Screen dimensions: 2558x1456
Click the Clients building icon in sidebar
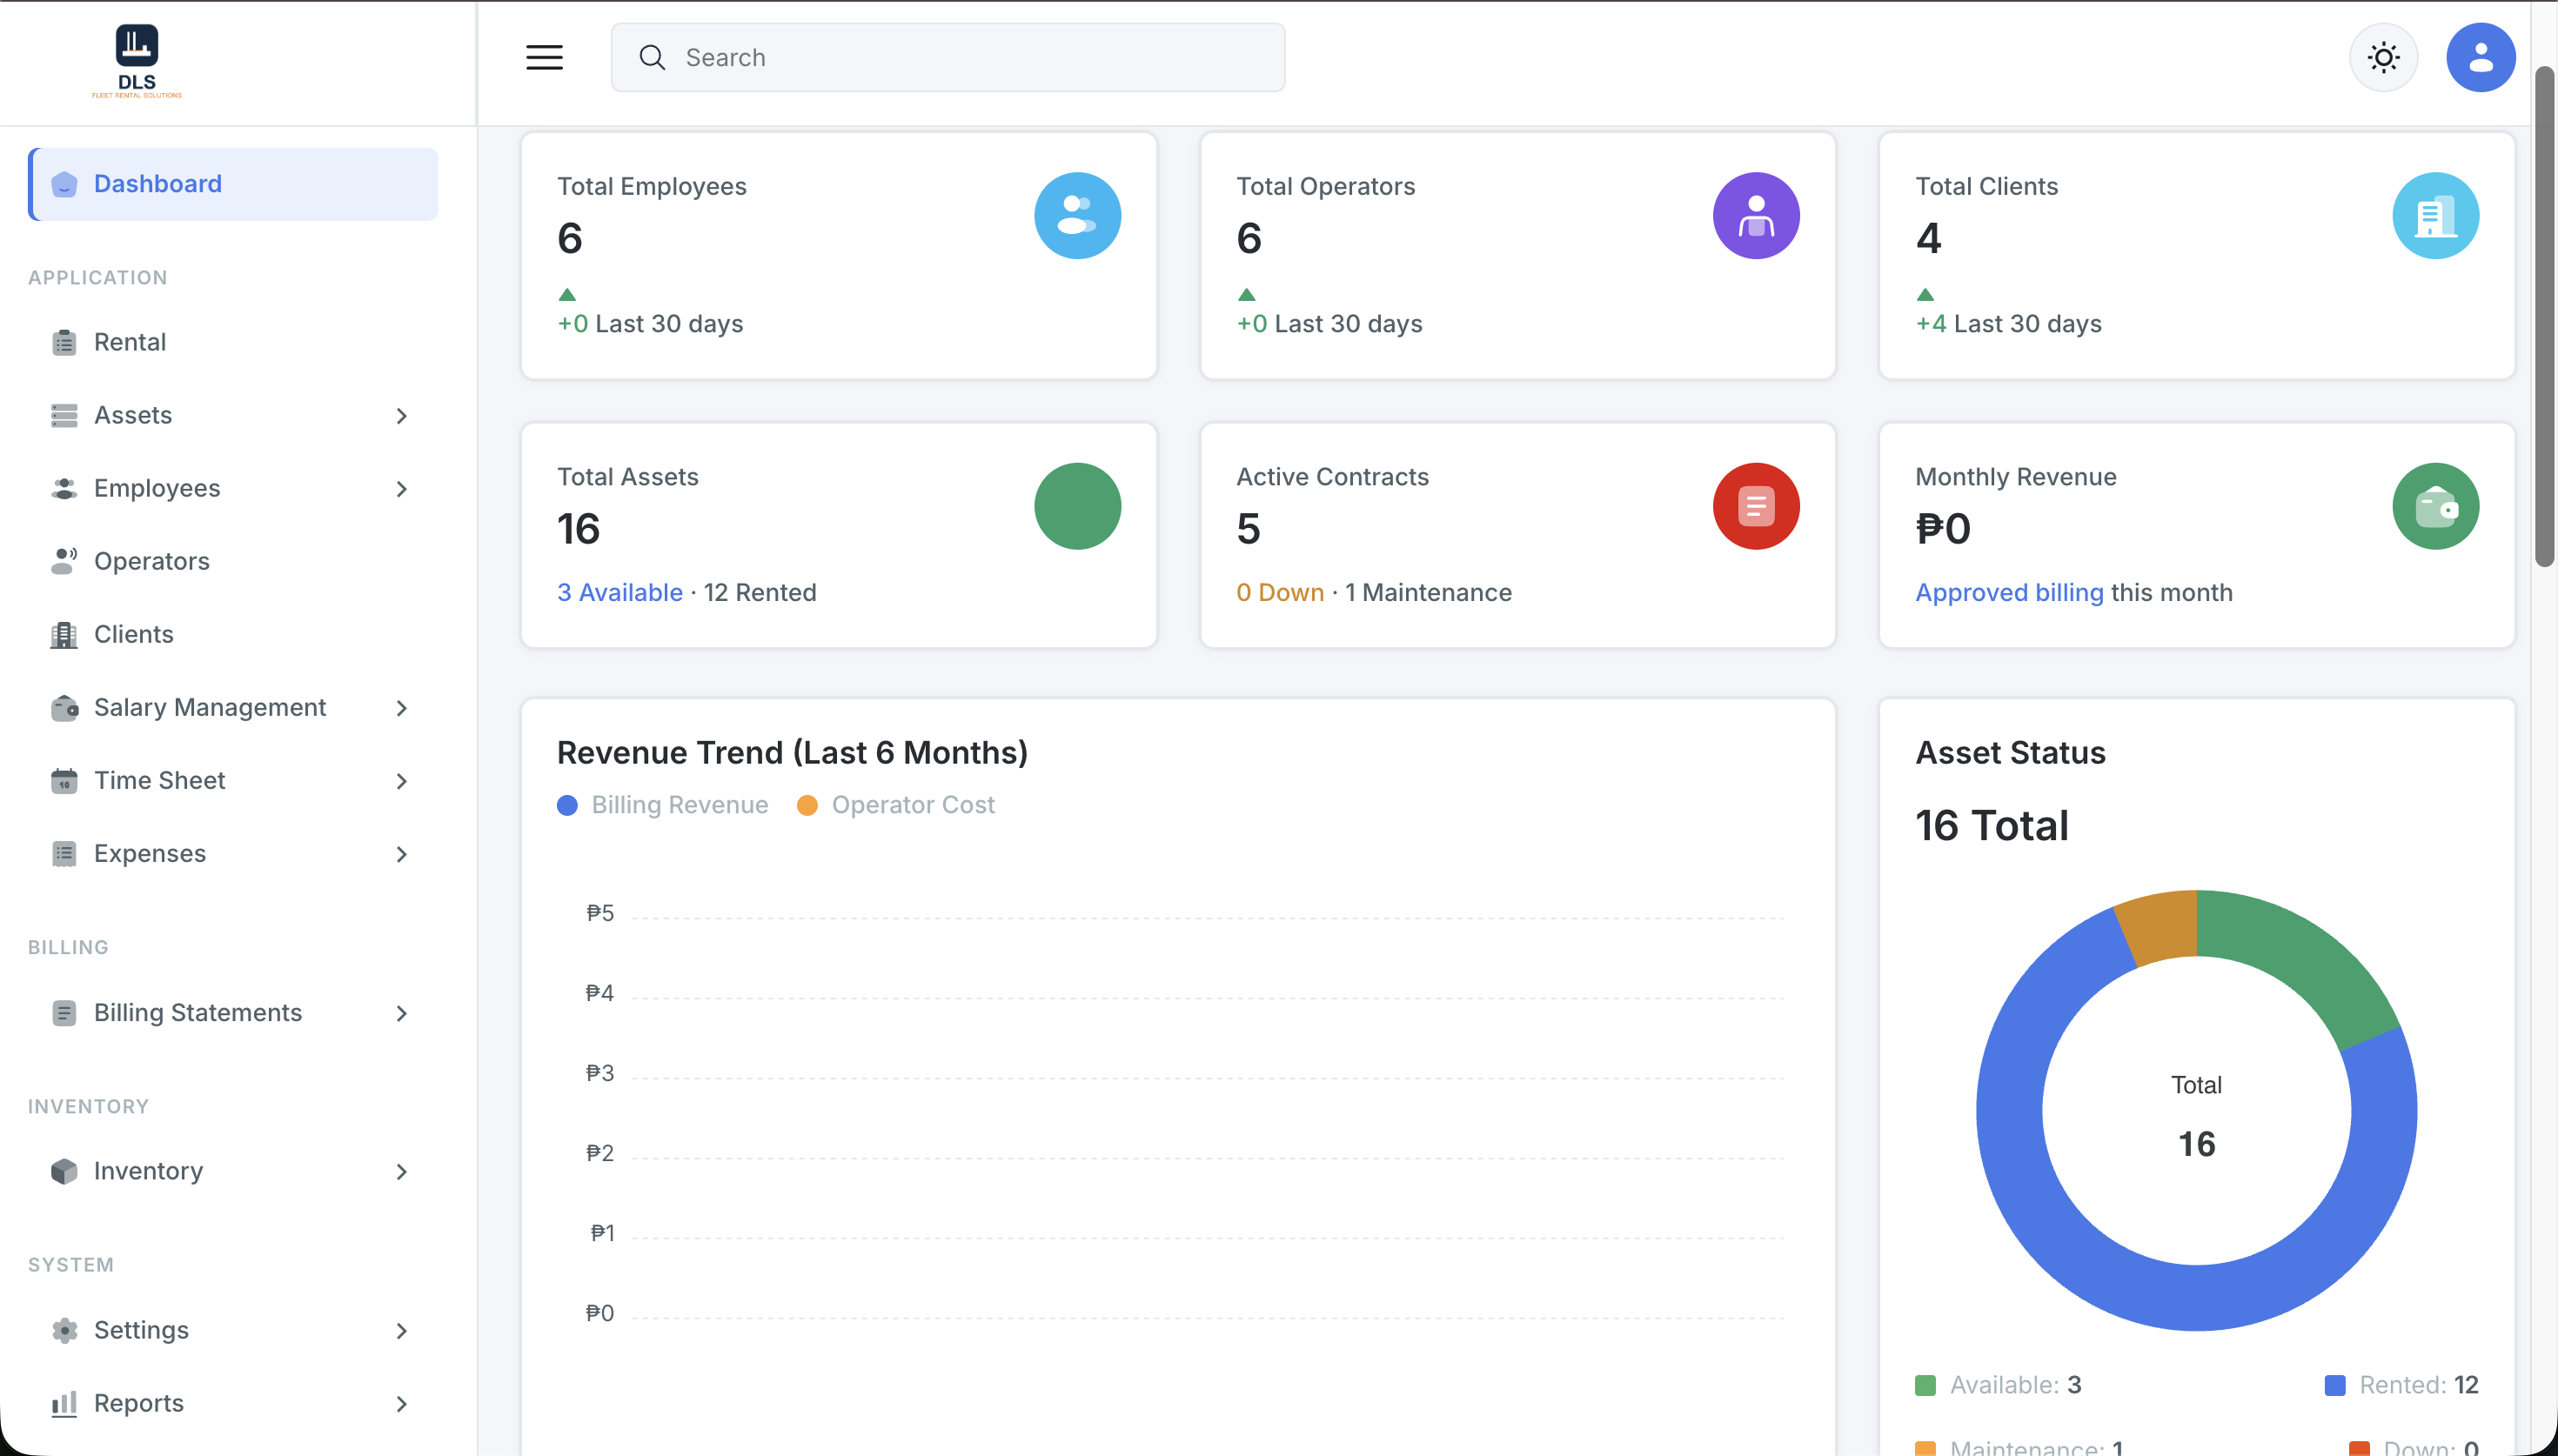point(64,634)
